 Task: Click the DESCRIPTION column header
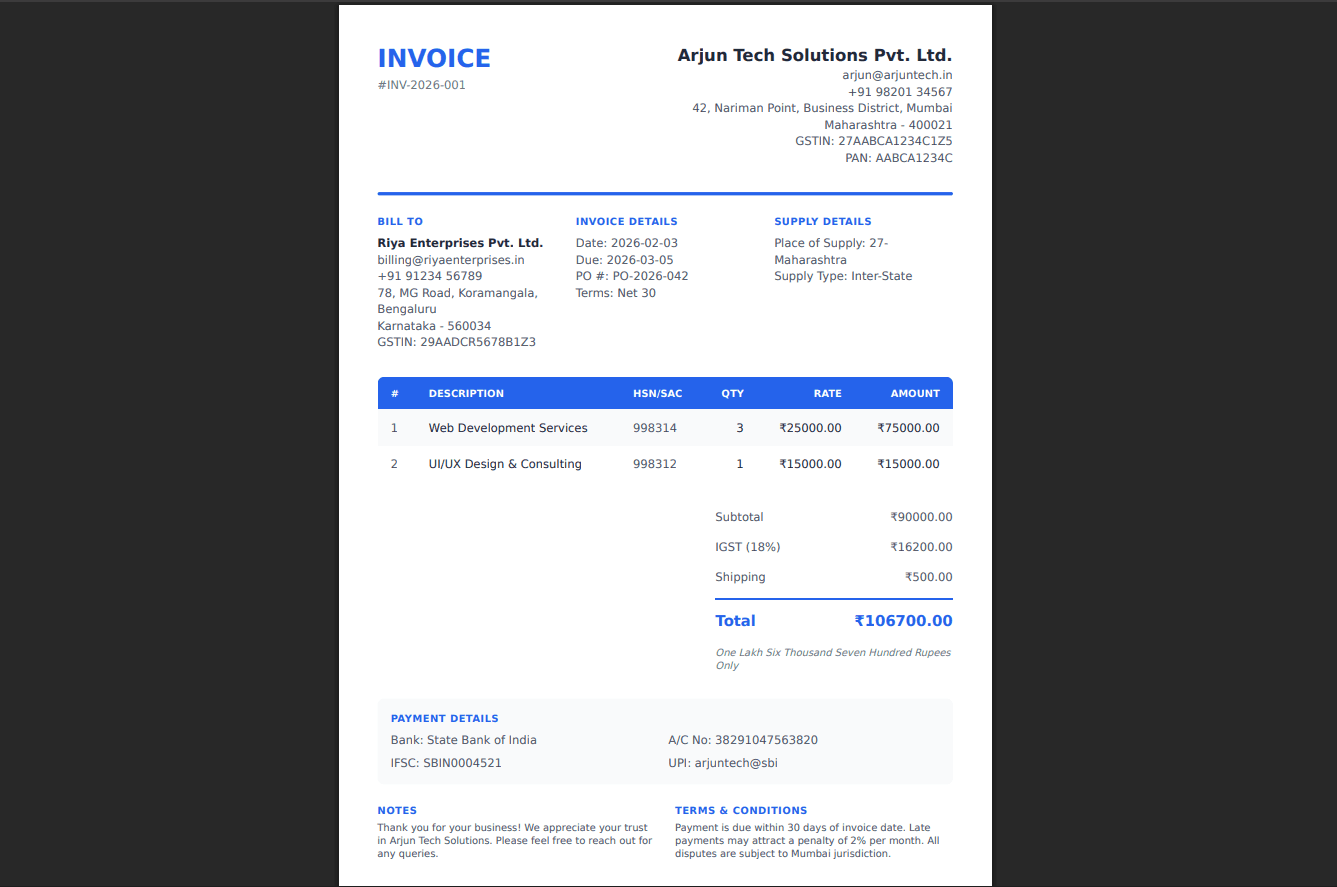pyautogui.click(x=466, y=393)
